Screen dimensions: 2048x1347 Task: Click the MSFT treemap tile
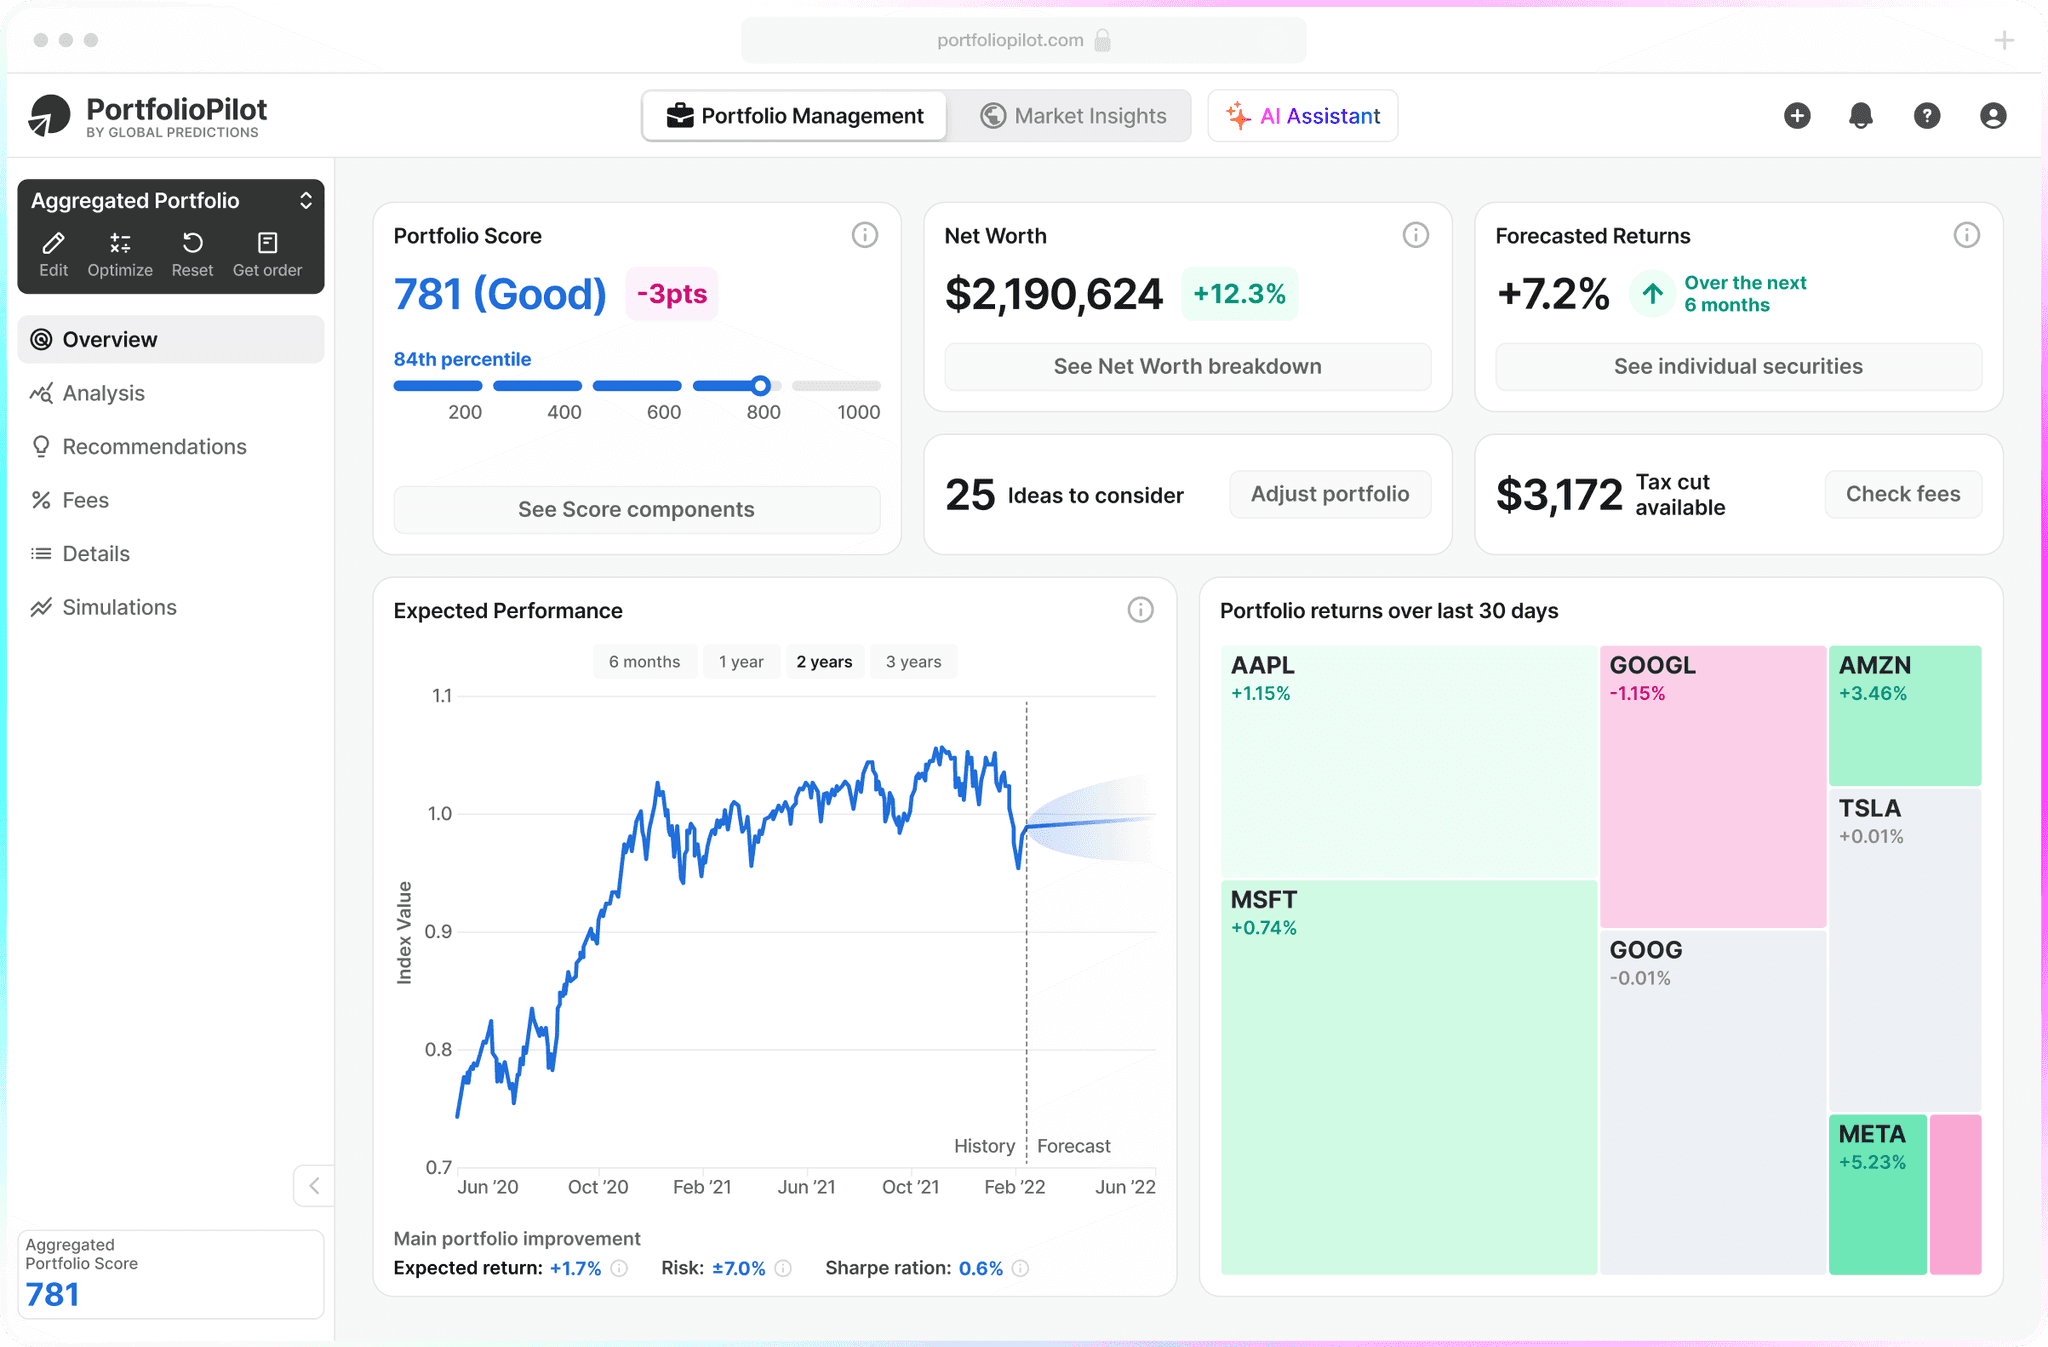click(x=1408, y=1077)
